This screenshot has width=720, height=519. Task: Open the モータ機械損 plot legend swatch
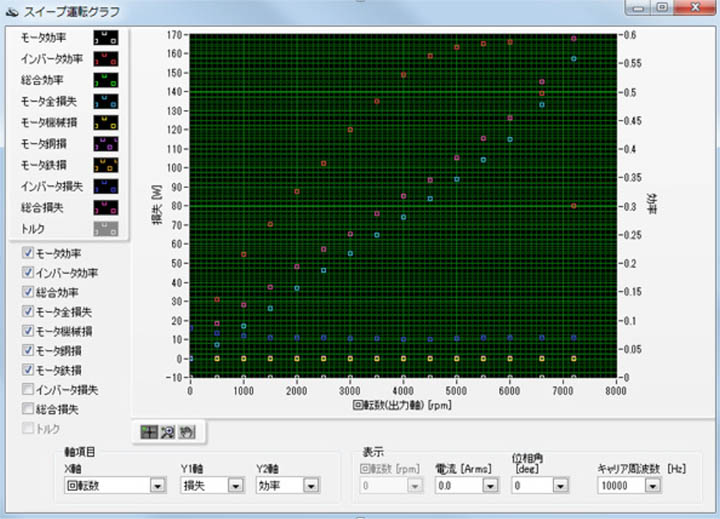coord(106,123)
